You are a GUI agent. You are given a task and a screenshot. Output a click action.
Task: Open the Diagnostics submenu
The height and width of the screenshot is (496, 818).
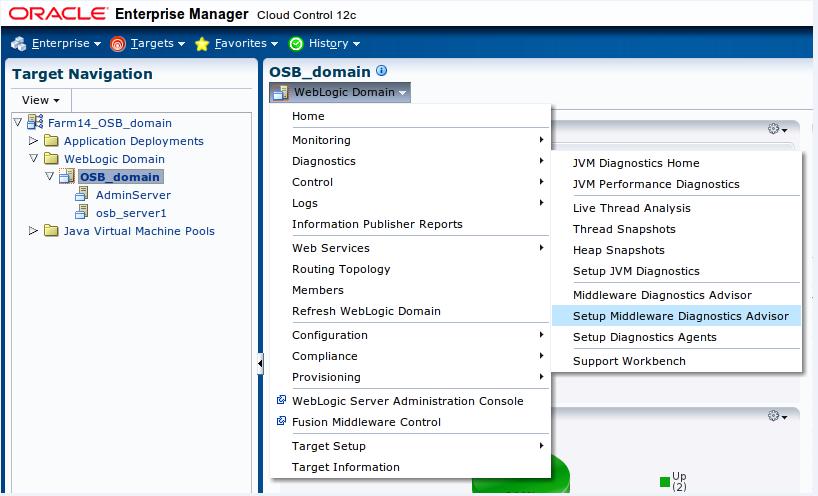click(410, 161)
